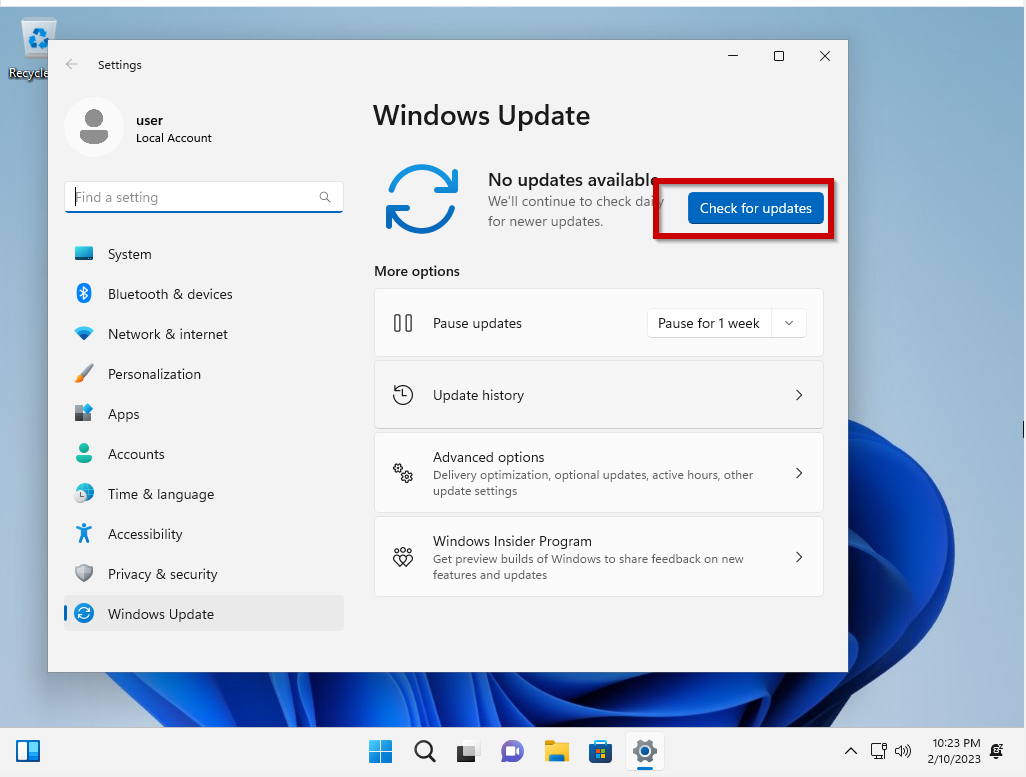The height and width of the screenshot is (777, 1026).
Task: Open Task View on the taskbar
Action: click(468, 751)
